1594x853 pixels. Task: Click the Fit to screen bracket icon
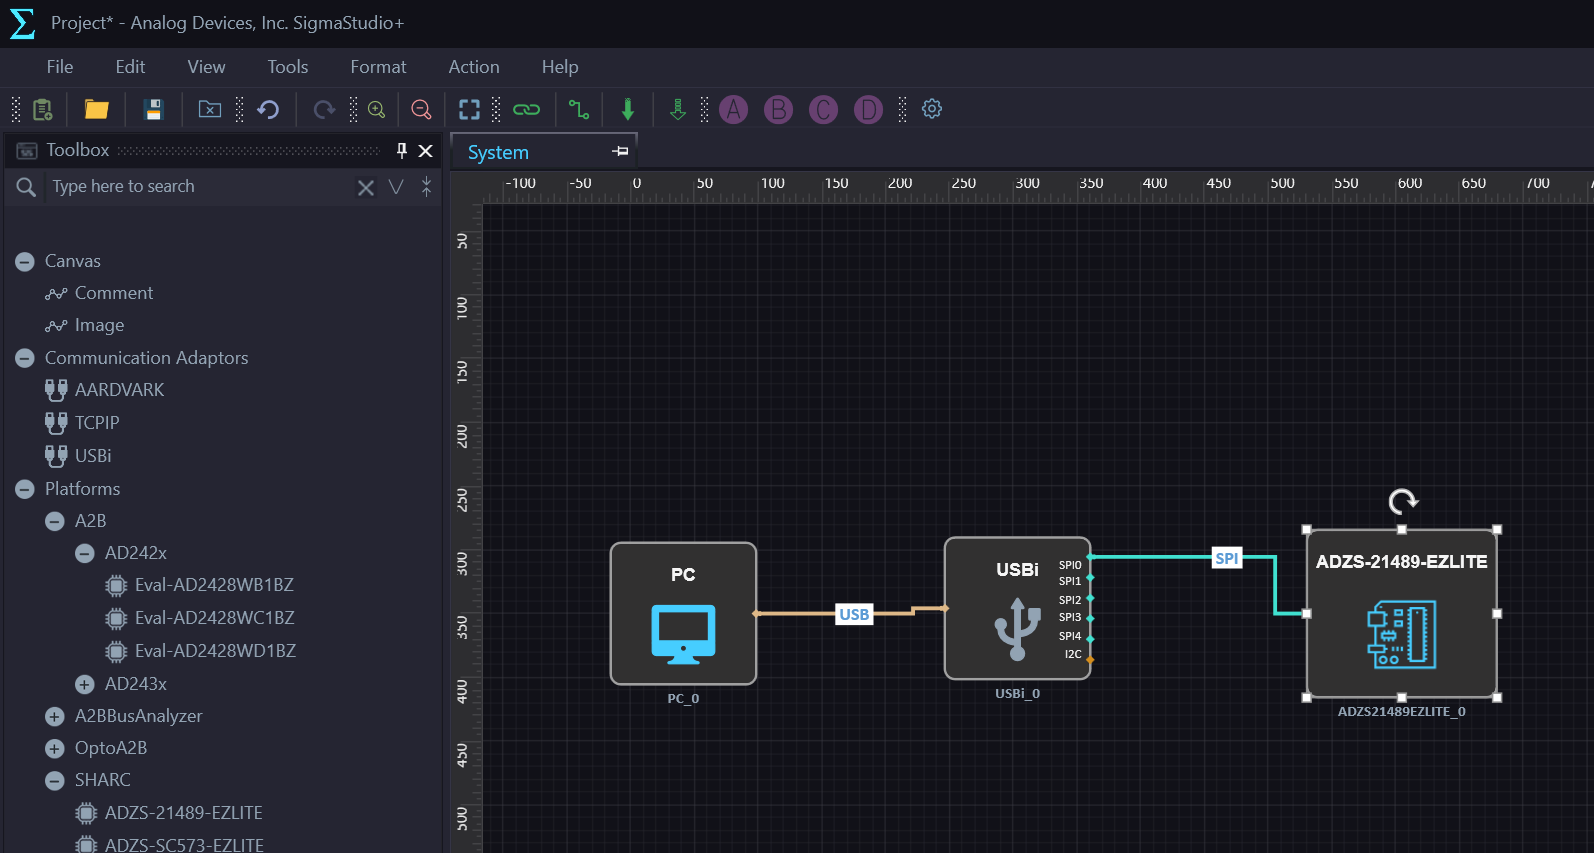469,109
